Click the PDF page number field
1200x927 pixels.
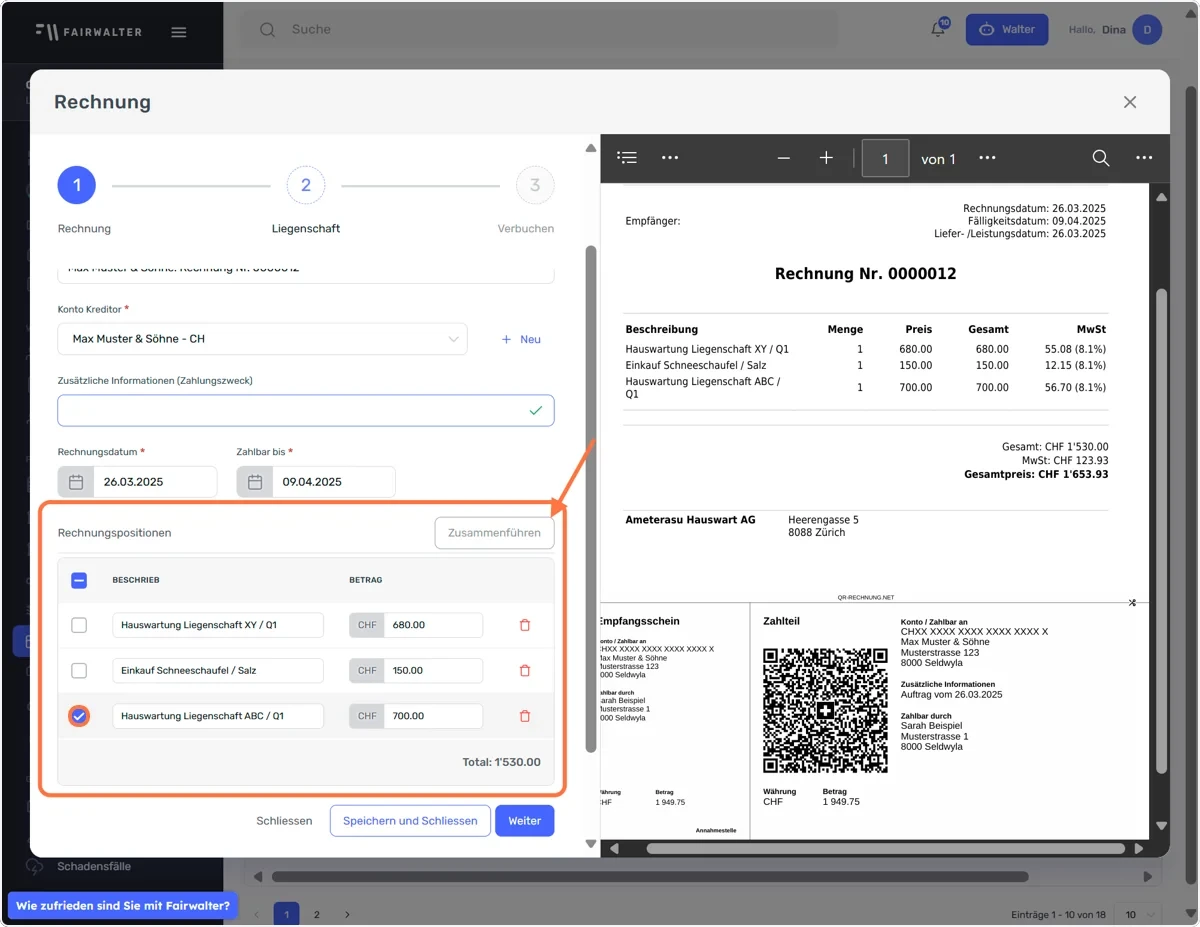coord(885,158)
